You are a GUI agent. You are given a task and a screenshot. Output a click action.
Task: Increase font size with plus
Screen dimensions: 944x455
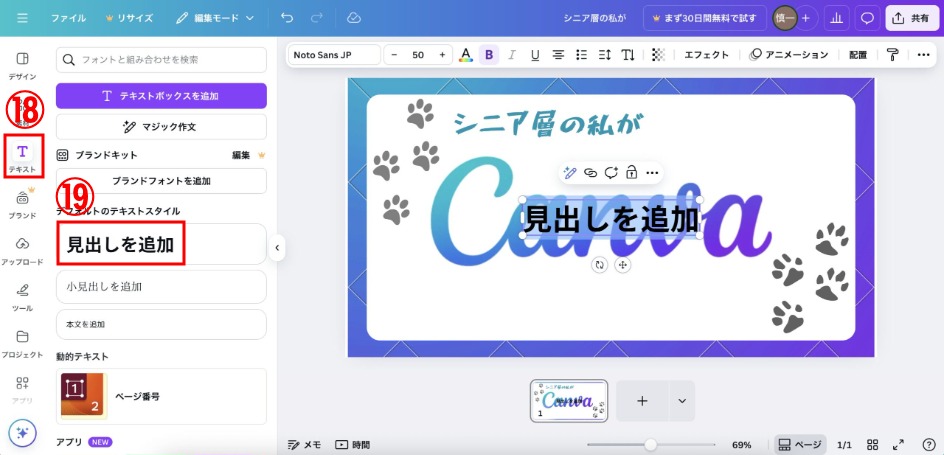[x=442, y=55]
